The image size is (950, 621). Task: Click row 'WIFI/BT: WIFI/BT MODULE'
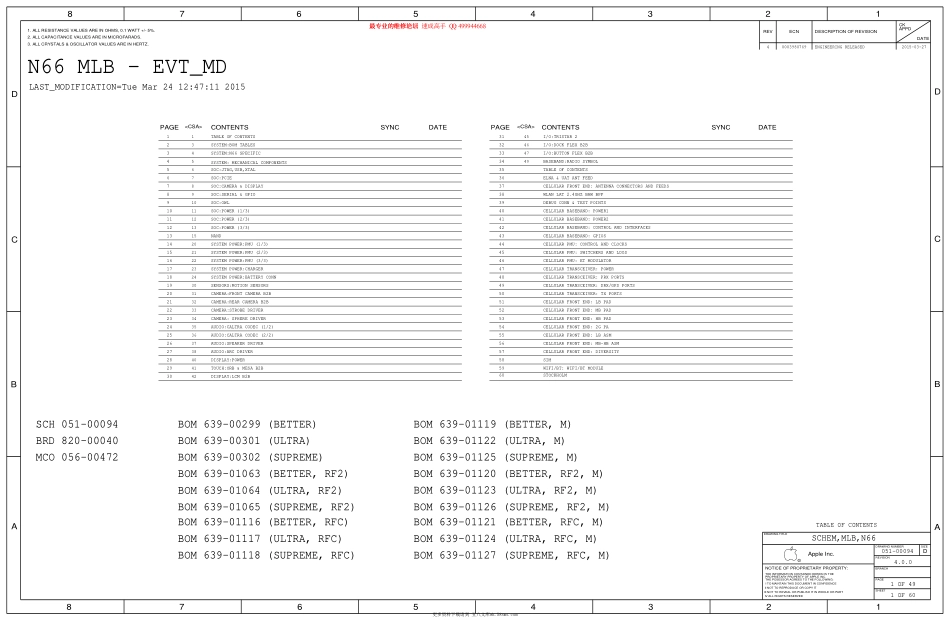coord(641,368)
